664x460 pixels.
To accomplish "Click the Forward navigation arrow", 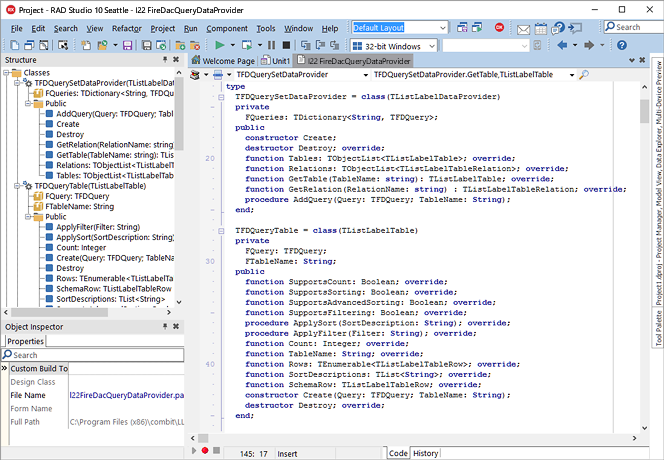I will pos(589,45).
